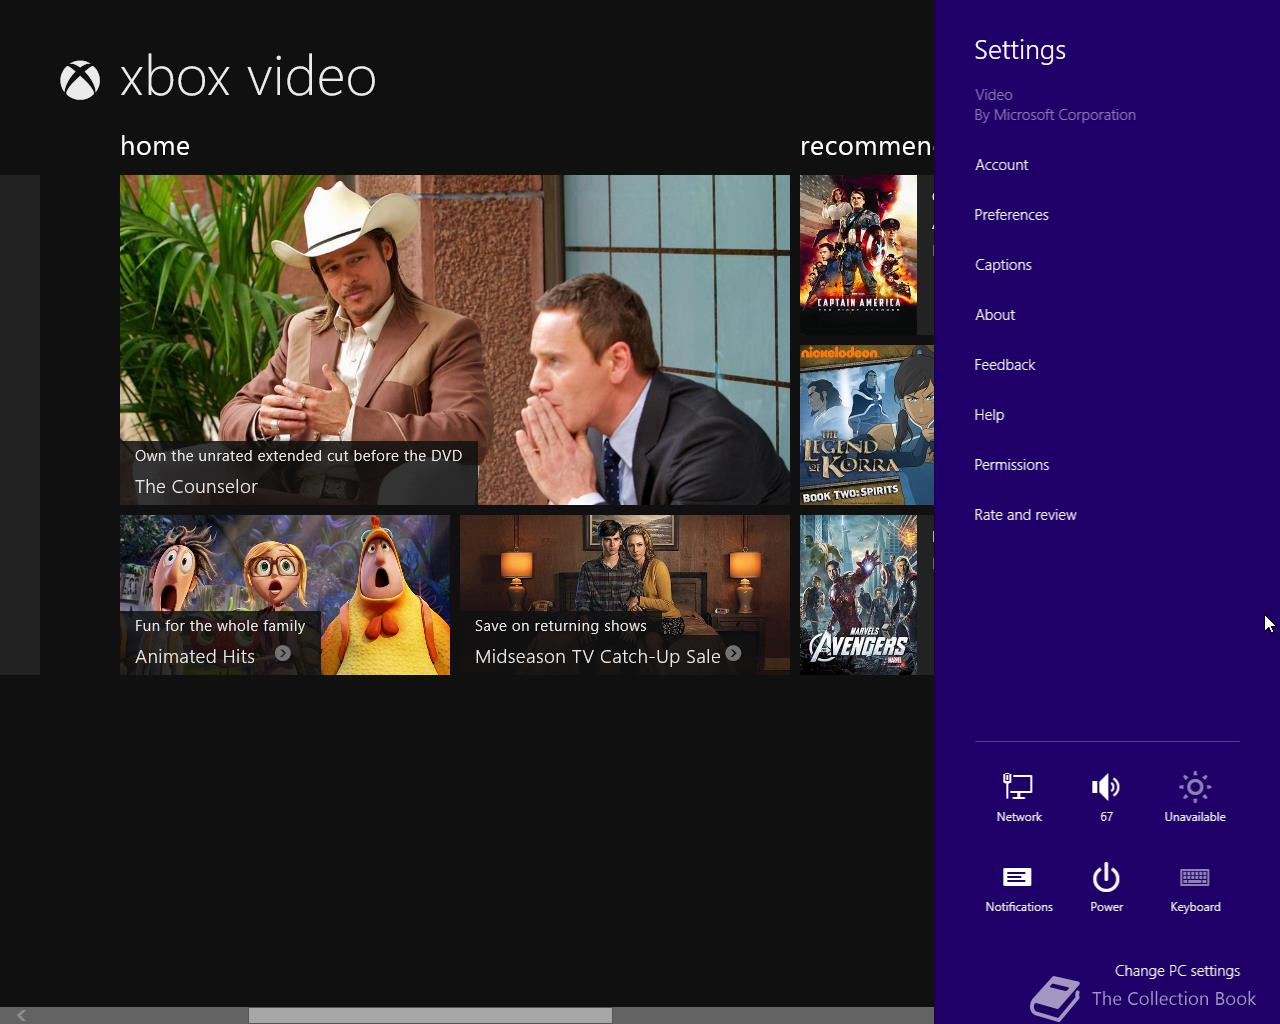Open Captions settings
This screenshot has height=1024, width=1280.
click(x=1003, y=265)
